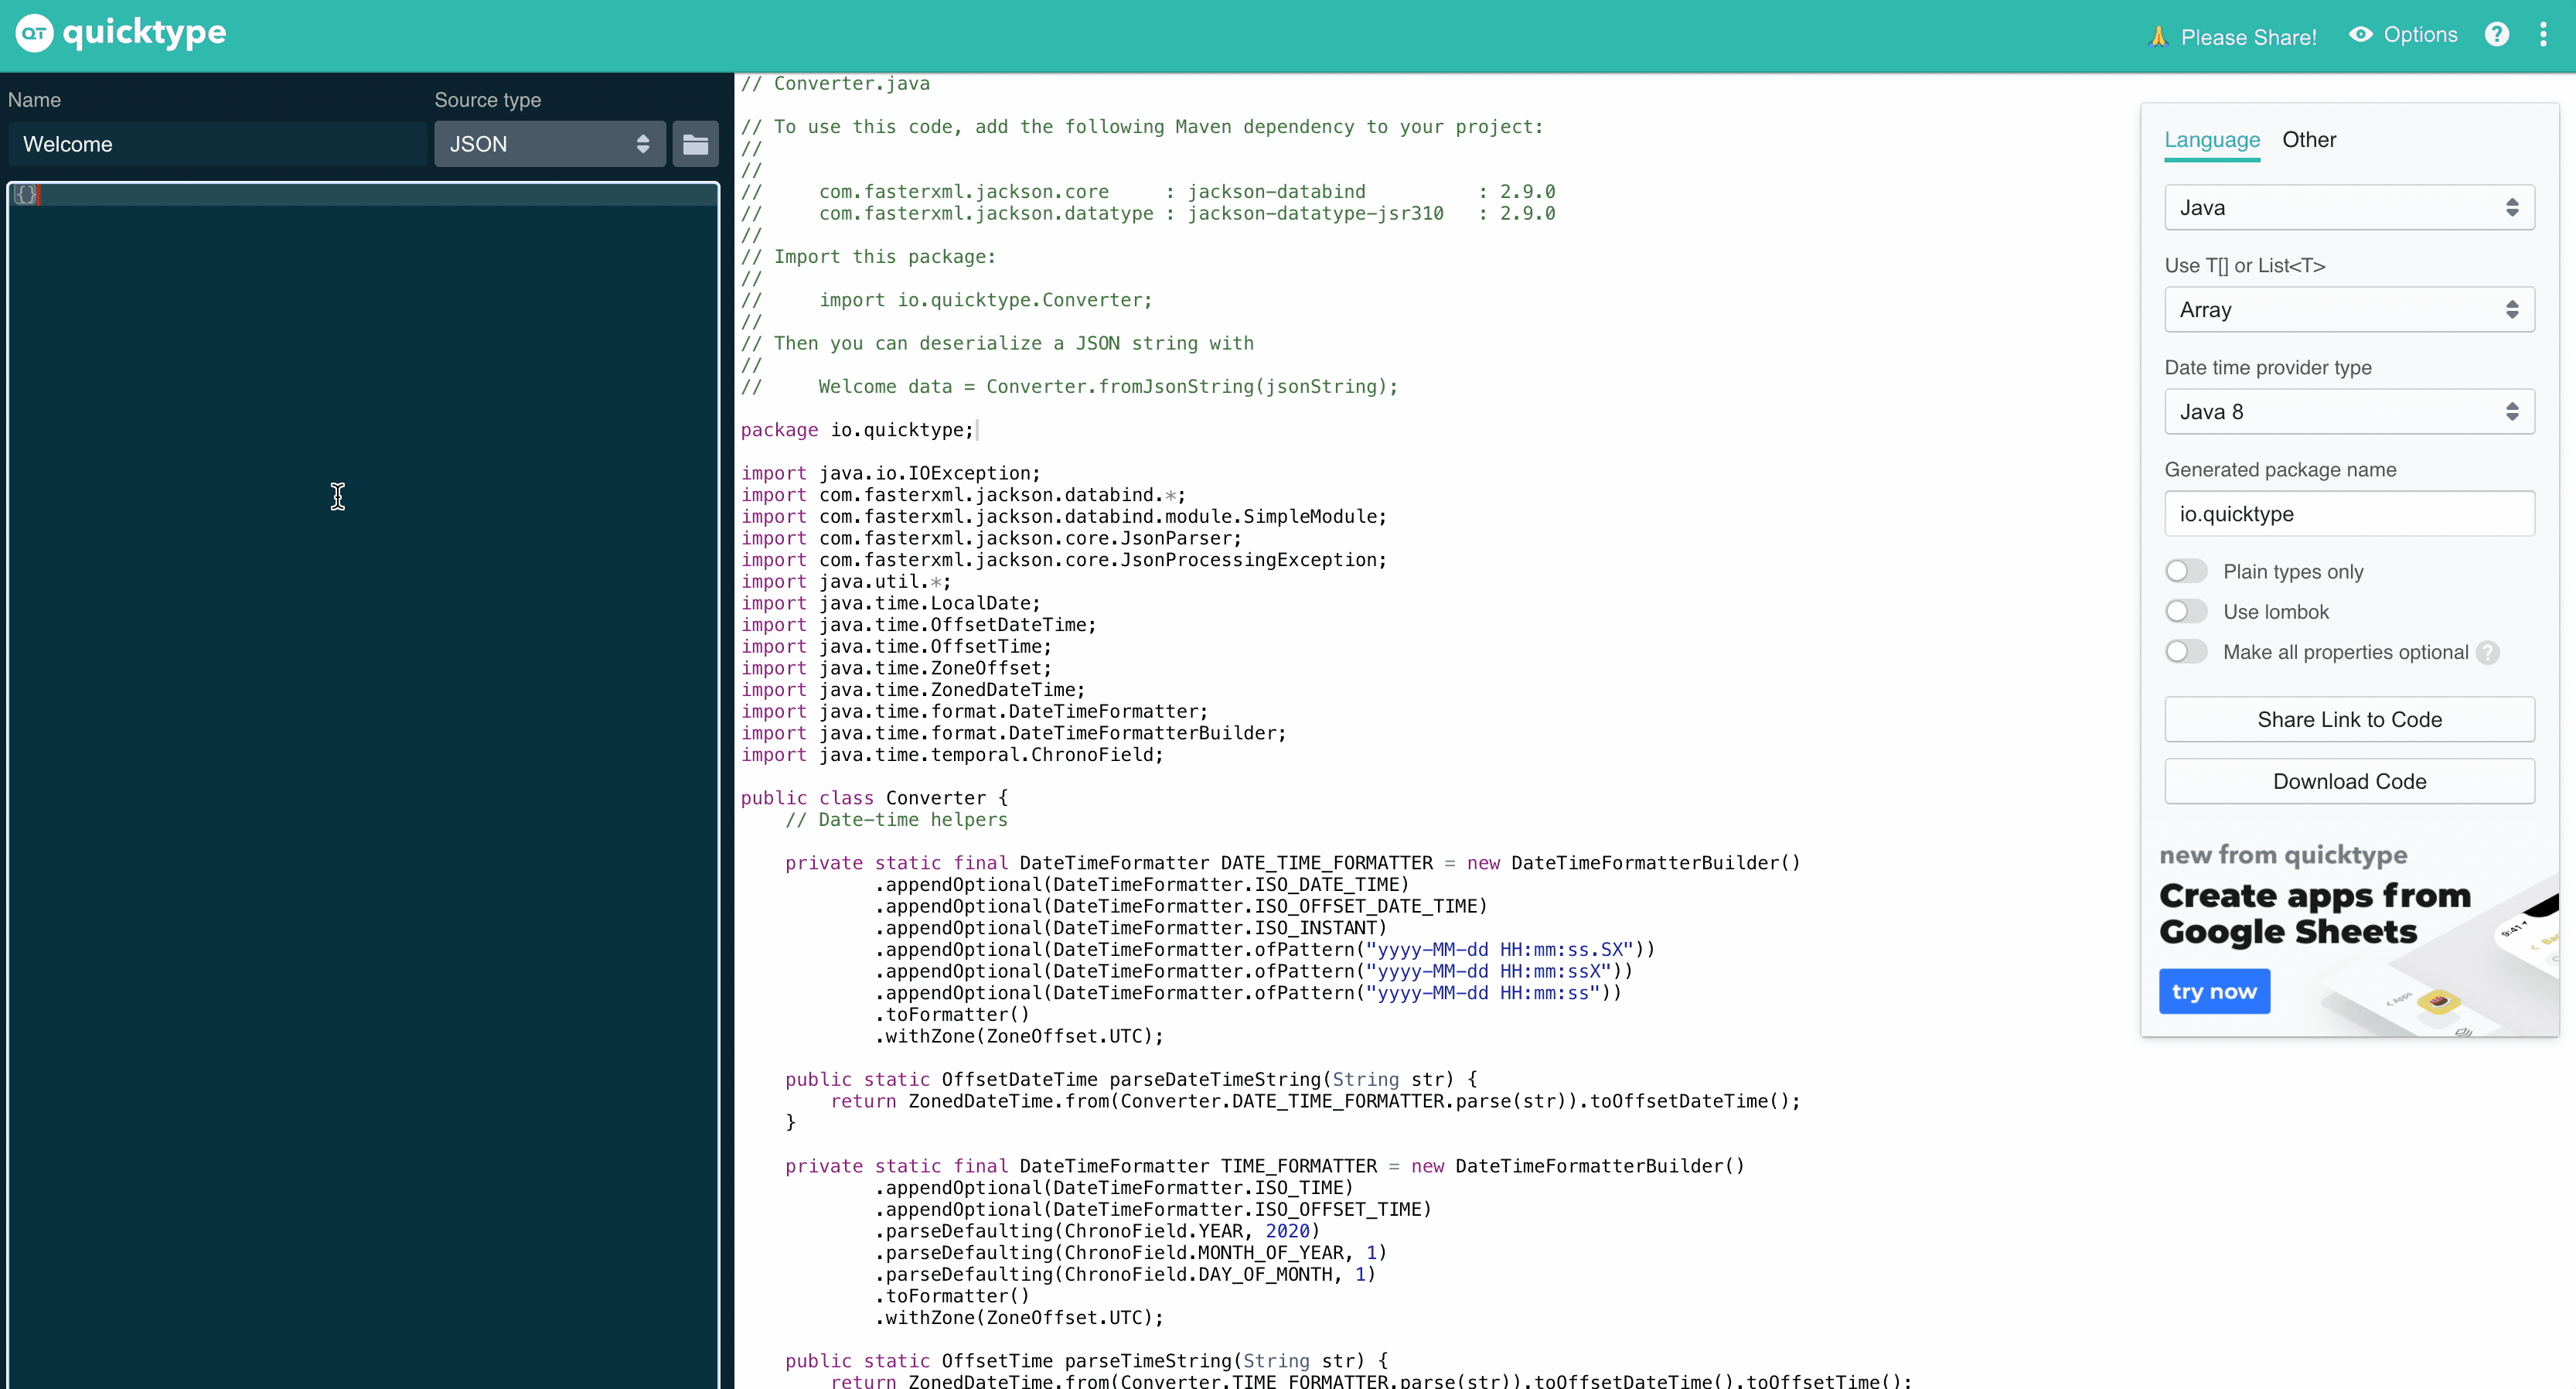Click the eye Options icon
The image size is (2576, 1389).
2360,35
